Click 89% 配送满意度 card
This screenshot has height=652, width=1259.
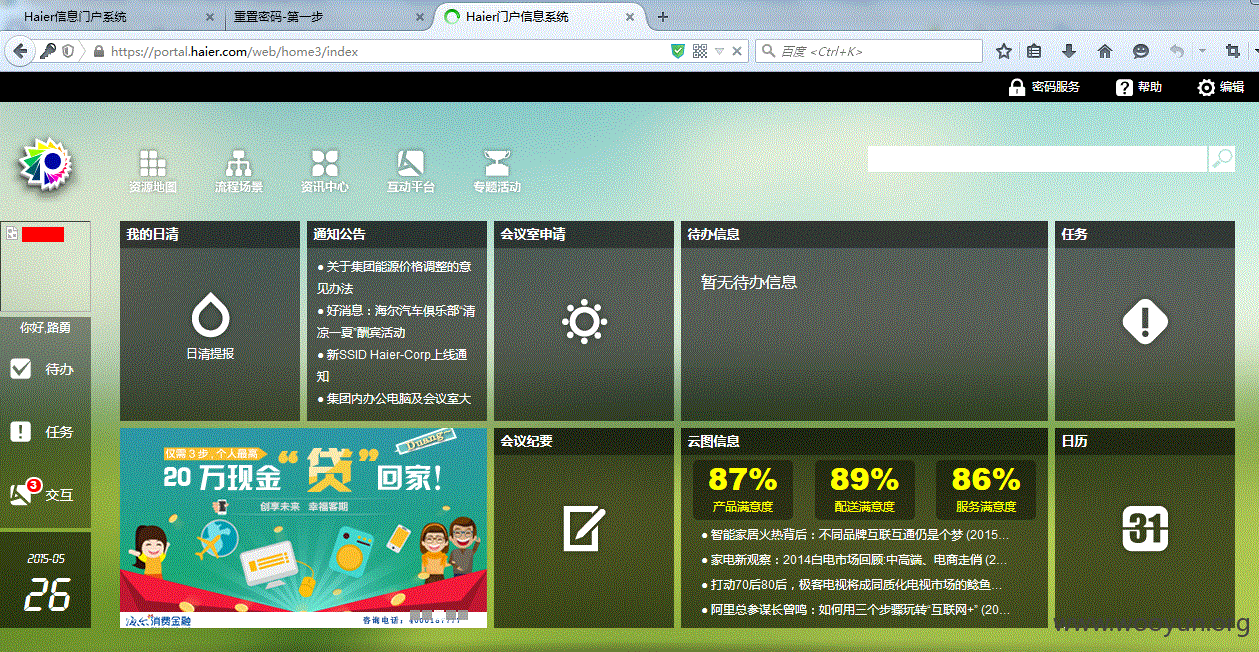click(x=864, y=489)
